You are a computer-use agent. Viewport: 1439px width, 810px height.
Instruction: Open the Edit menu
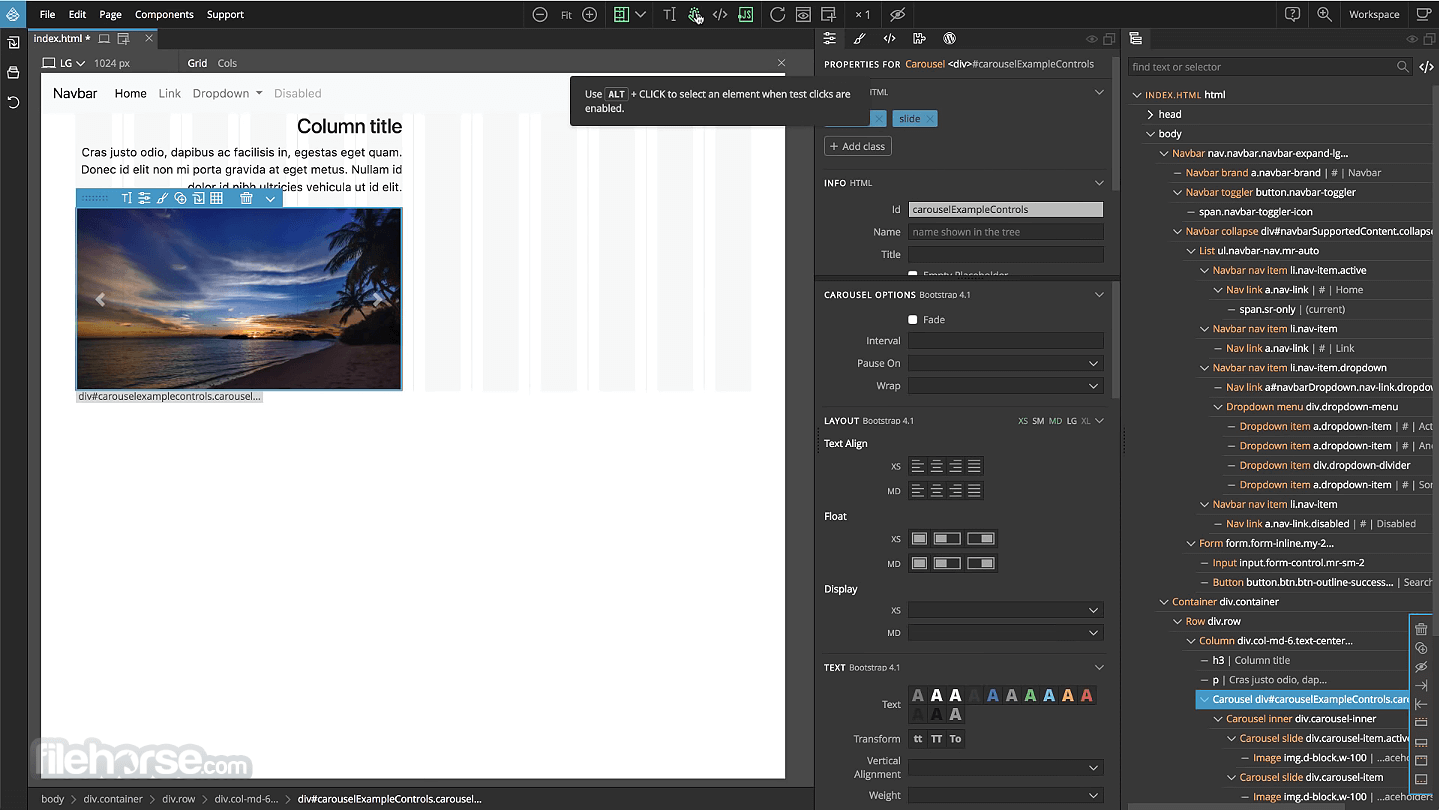click(77, 14)
